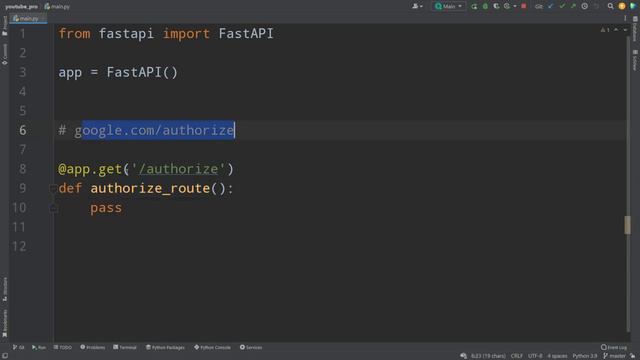Click Git push green arrow
This screenshot has height=360, width=640.
pos(573,6)
